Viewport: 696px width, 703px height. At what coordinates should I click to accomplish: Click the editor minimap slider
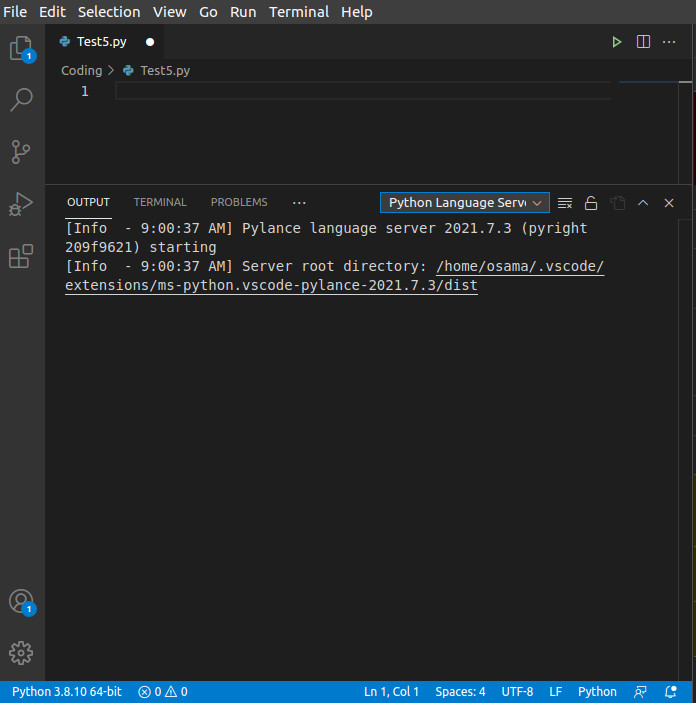[649, 82]
